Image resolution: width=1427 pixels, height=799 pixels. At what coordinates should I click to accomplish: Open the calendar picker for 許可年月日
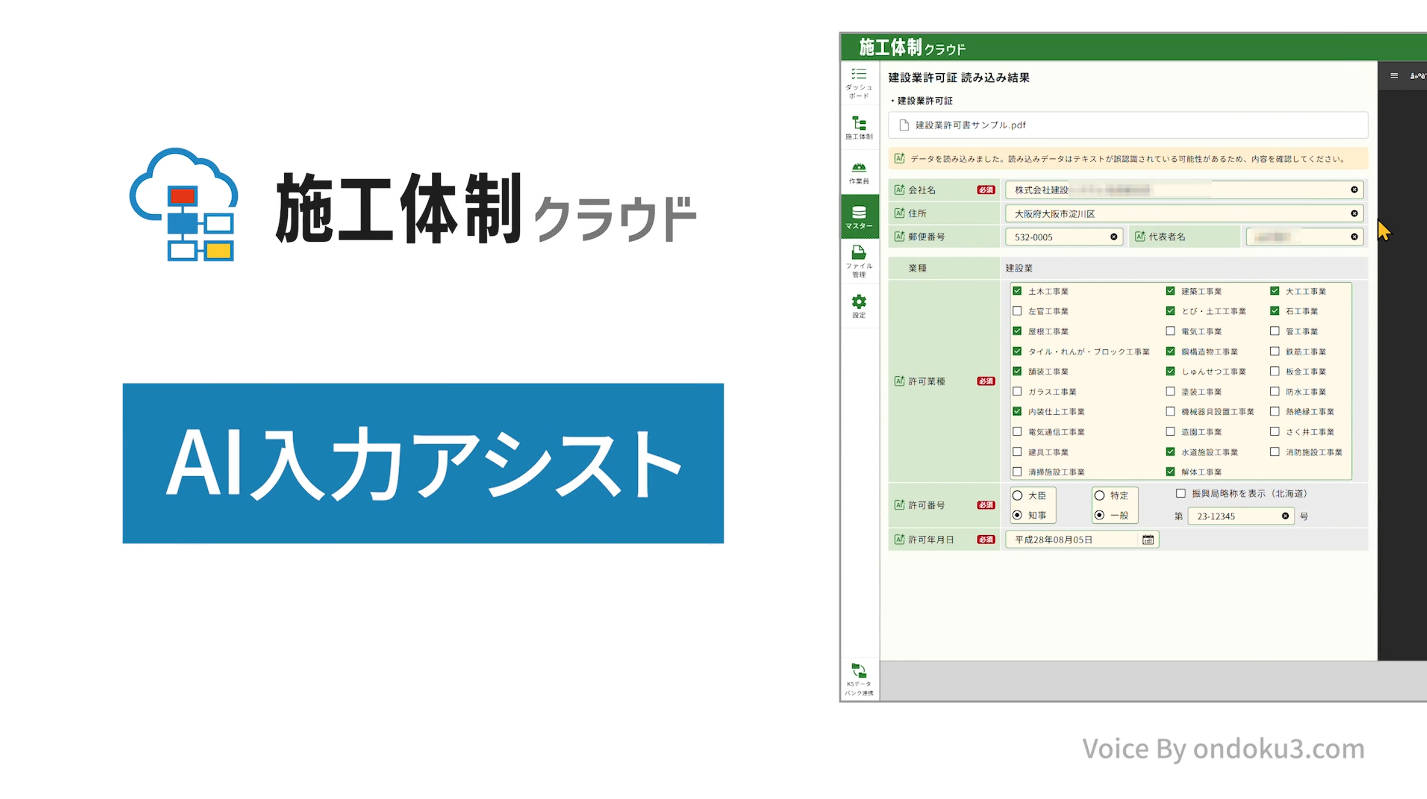(x=1148, y=540)
